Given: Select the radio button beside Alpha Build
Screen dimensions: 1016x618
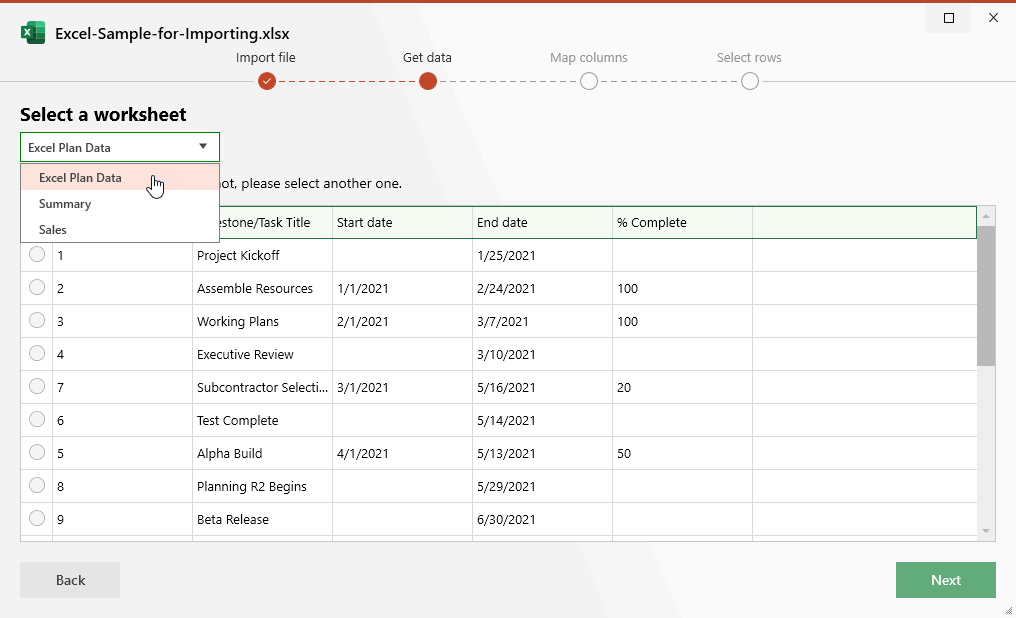Looking at the screenshot, I should 37,452.
